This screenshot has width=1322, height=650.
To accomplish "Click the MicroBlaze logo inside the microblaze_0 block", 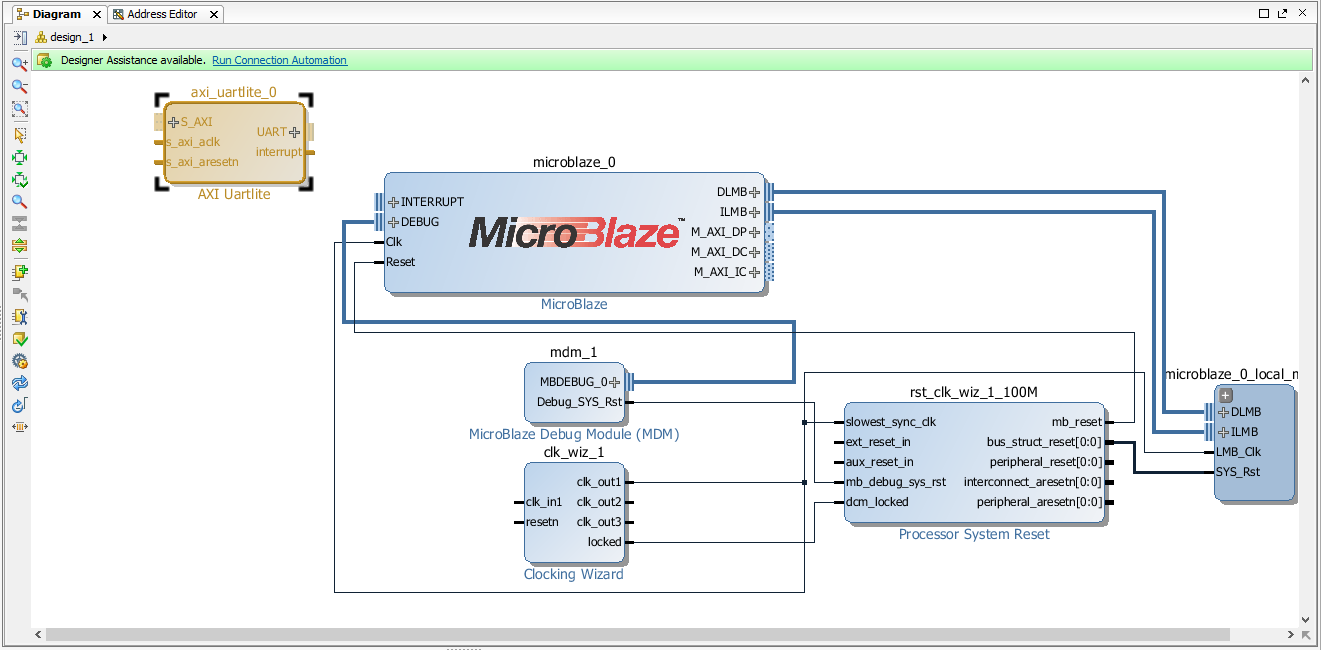I will (577, 233).
